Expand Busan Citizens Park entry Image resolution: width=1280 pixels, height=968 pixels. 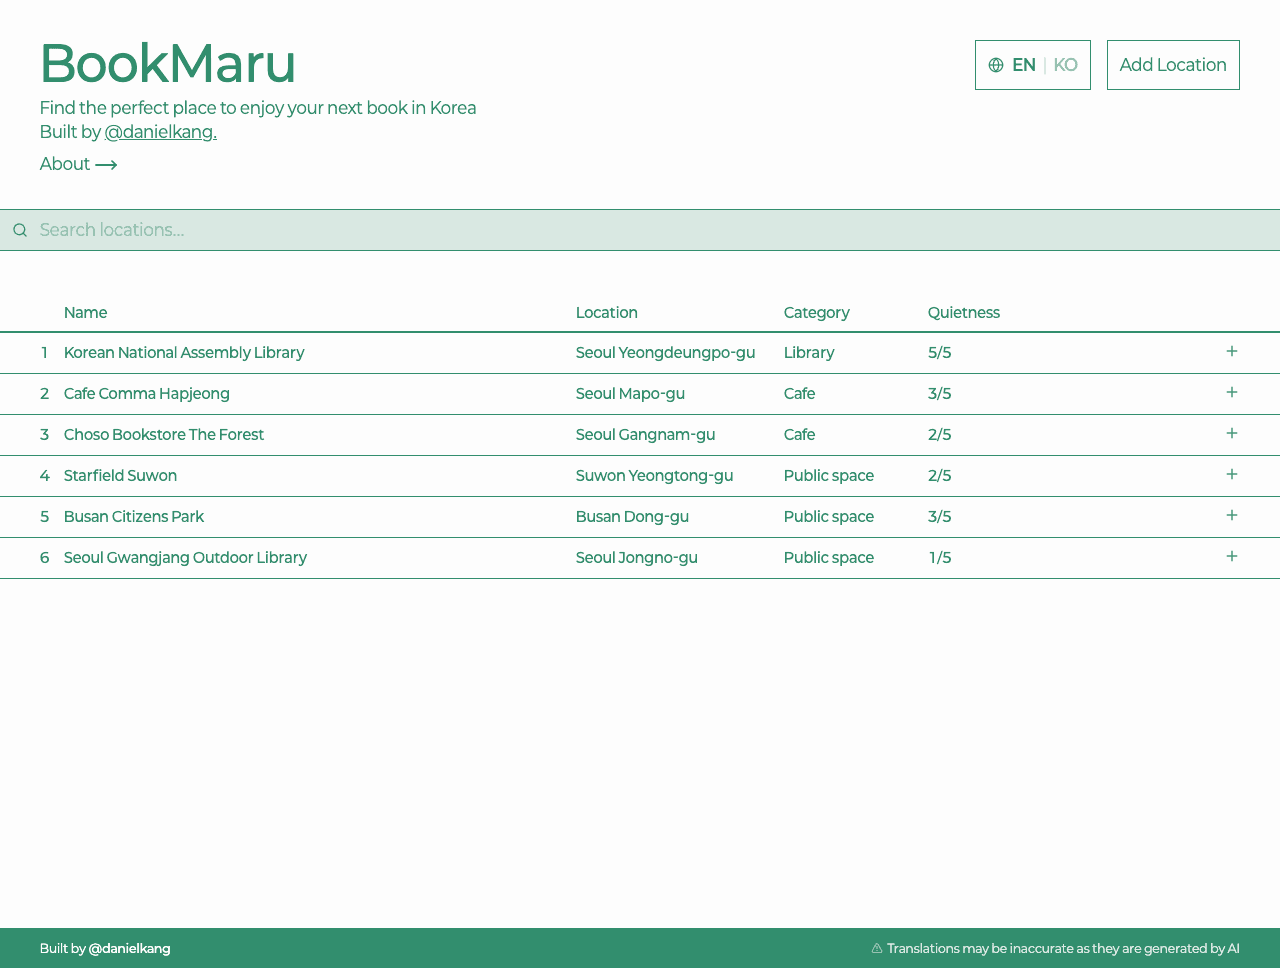[x=1231, y=515]
